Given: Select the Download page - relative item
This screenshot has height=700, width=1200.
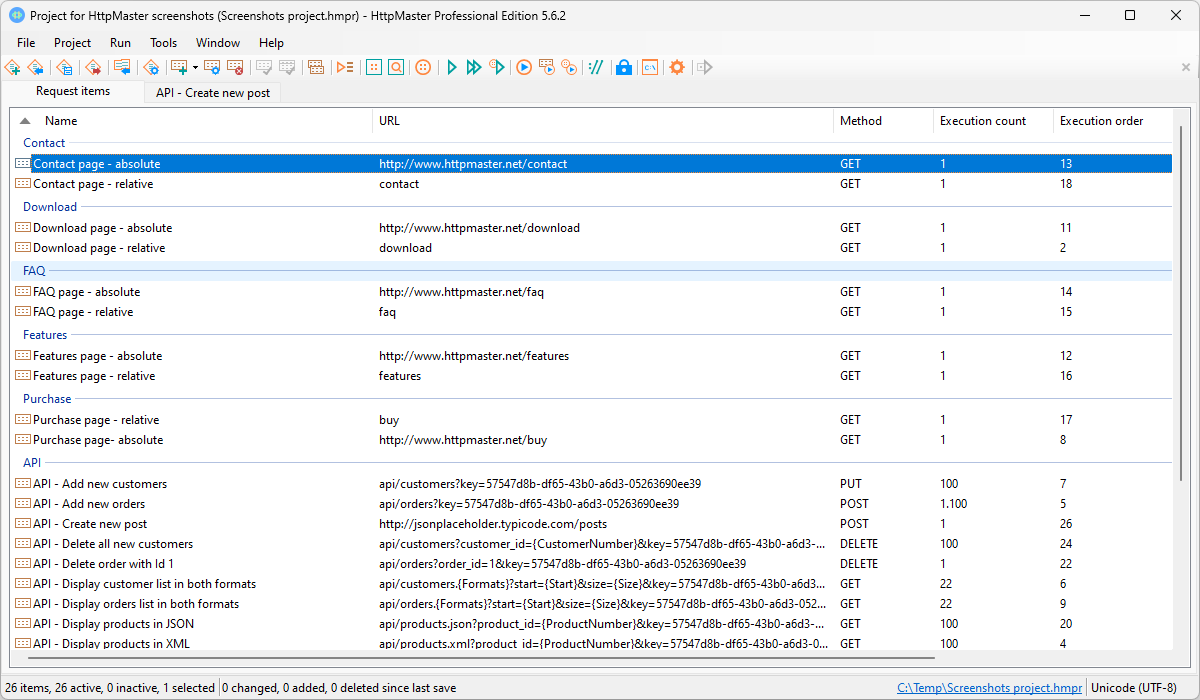Looking at the screenshot, I should 99,248.
